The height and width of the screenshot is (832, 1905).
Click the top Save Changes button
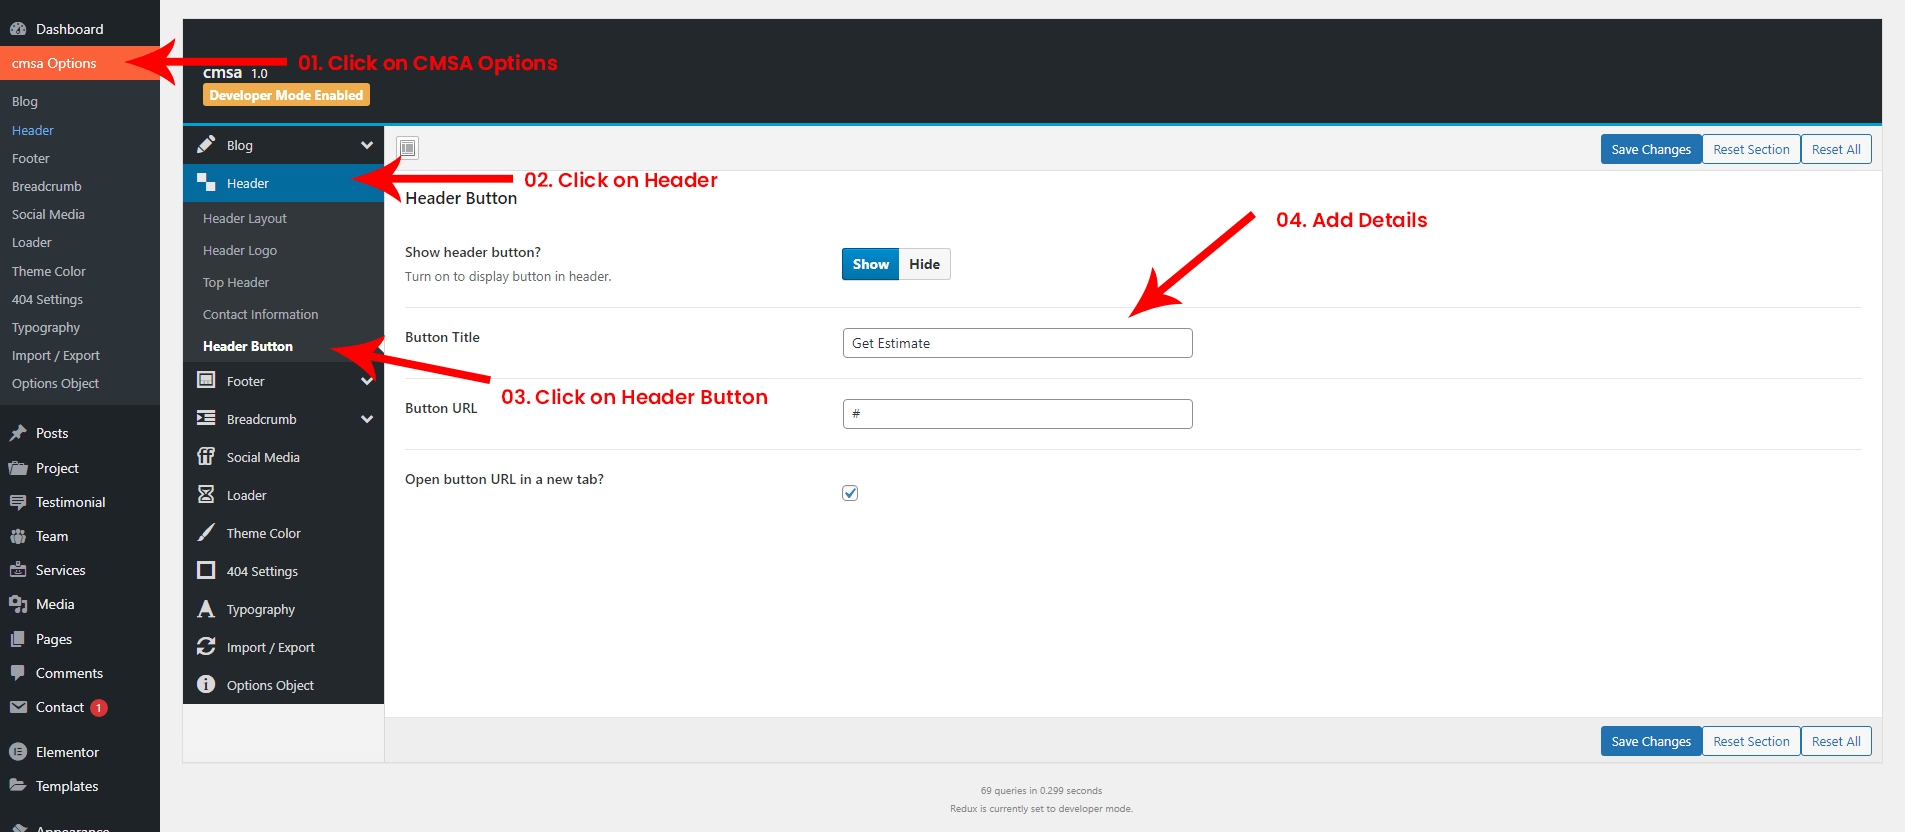[1650, 150]
